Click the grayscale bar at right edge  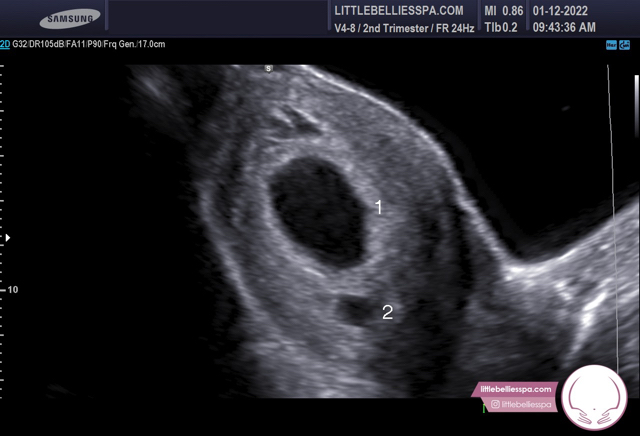(x=637, y=105)
